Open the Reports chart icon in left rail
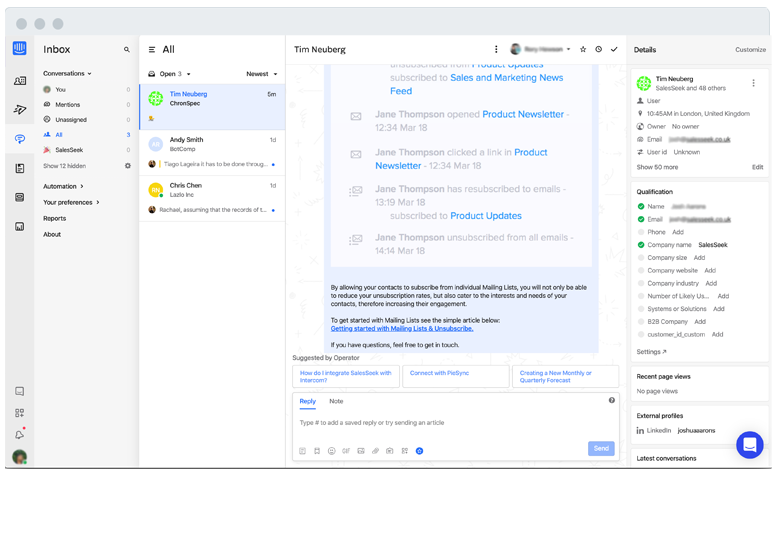The height and width of the screenshot is (533, 777). (20, 226)
